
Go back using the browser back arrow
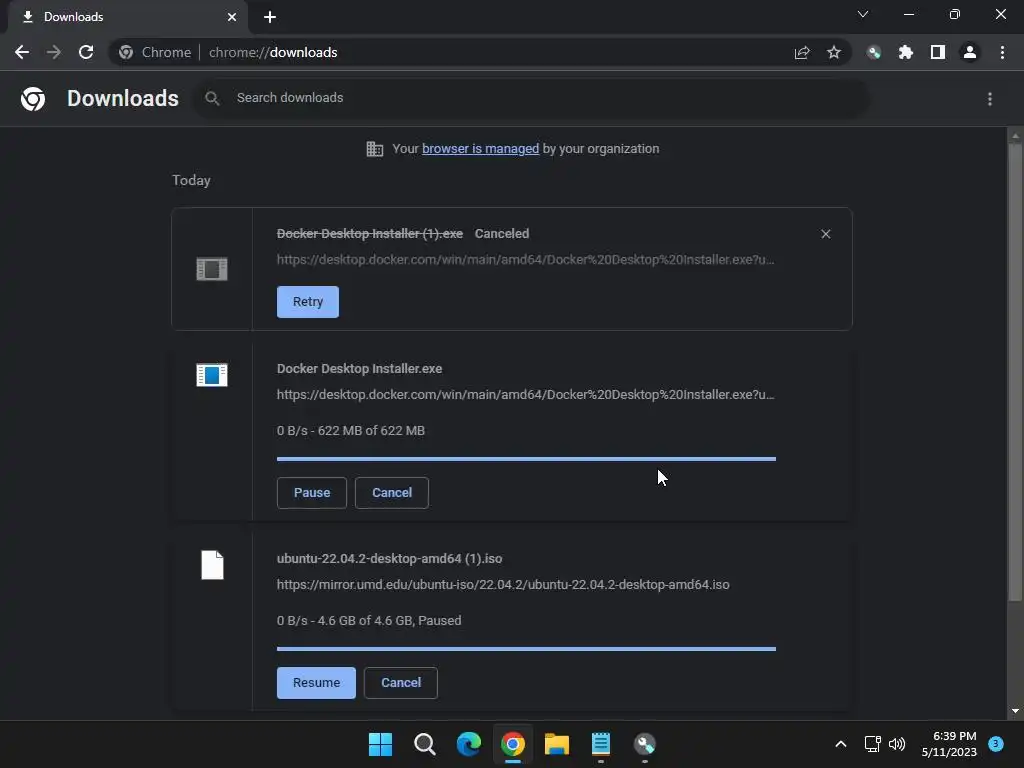tap(22, 52)
